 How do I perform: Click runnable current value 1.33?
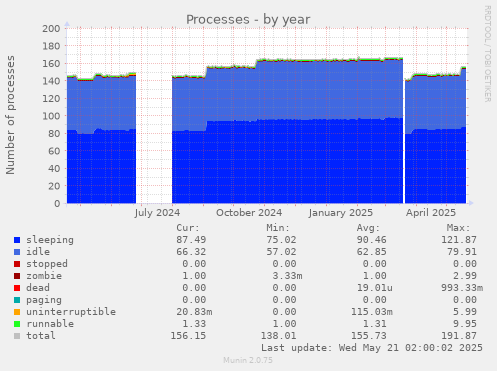click(194, 324)
